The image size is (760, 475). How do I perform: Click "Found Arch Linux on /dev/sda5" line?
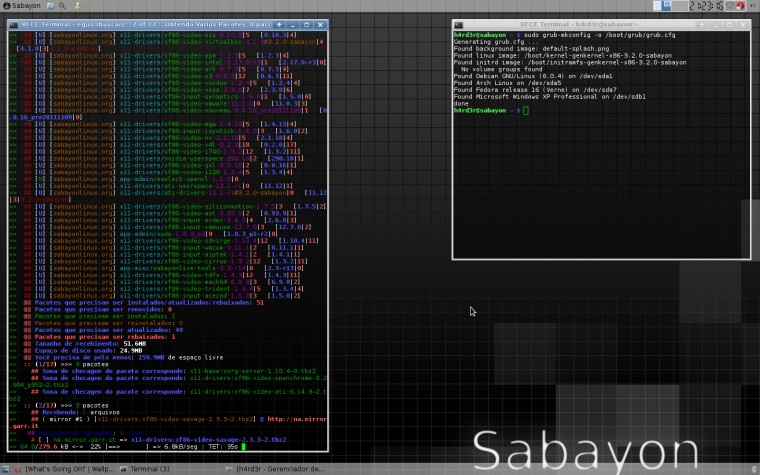[x=507, y=83]
